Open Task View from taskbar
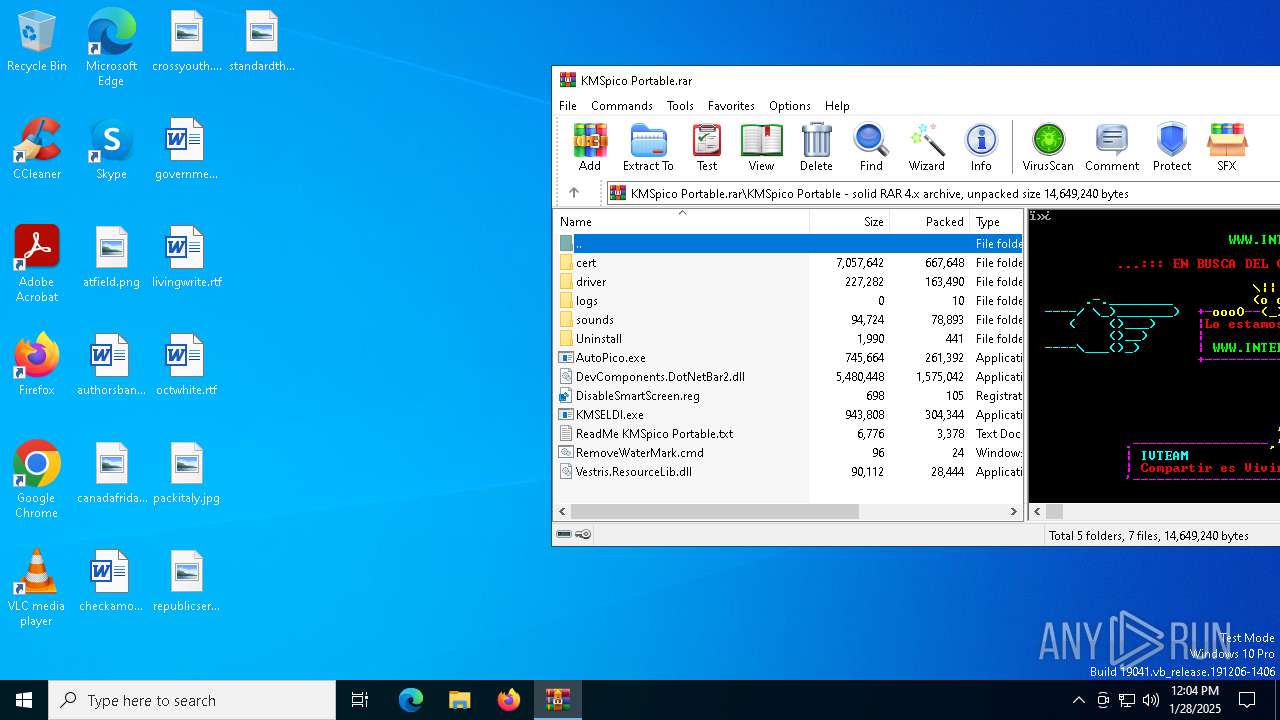Viewport: 1280px width, 720px height. (x=360, y=700)
